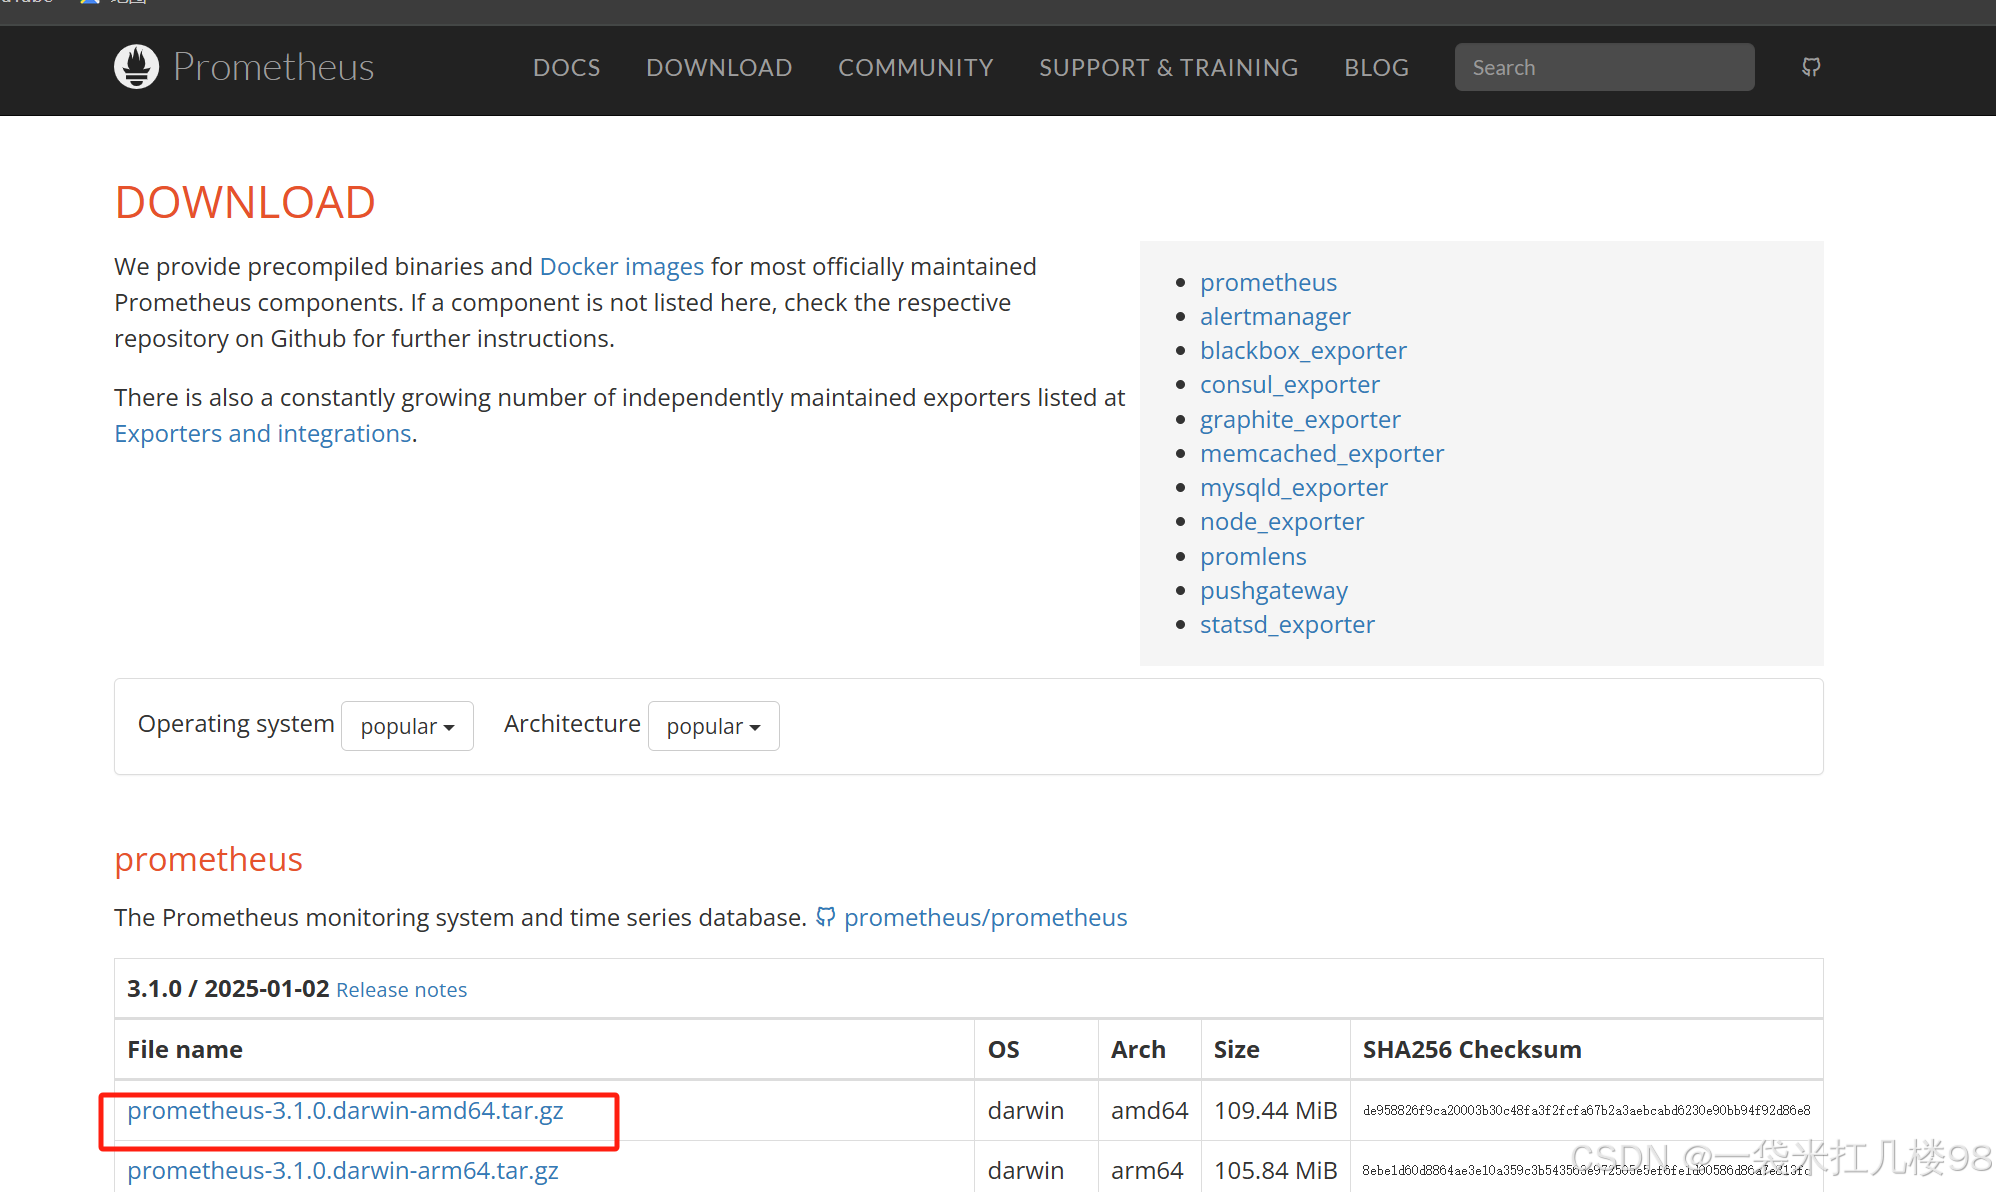Click the Prometheus brand name text
This screenshot has width=1996, height=1192.
[x=274, y=67]
